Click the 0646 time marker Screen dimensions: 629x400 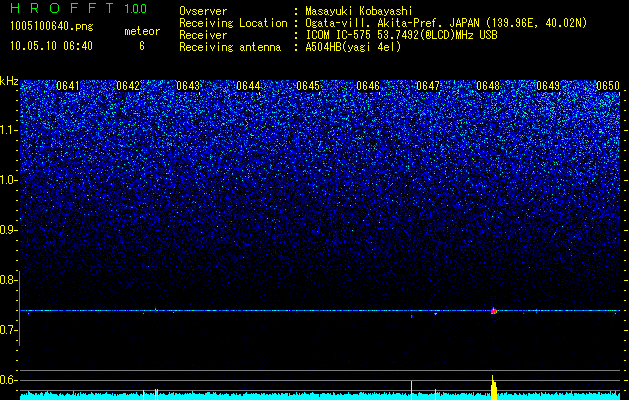(x=368, y=86)
